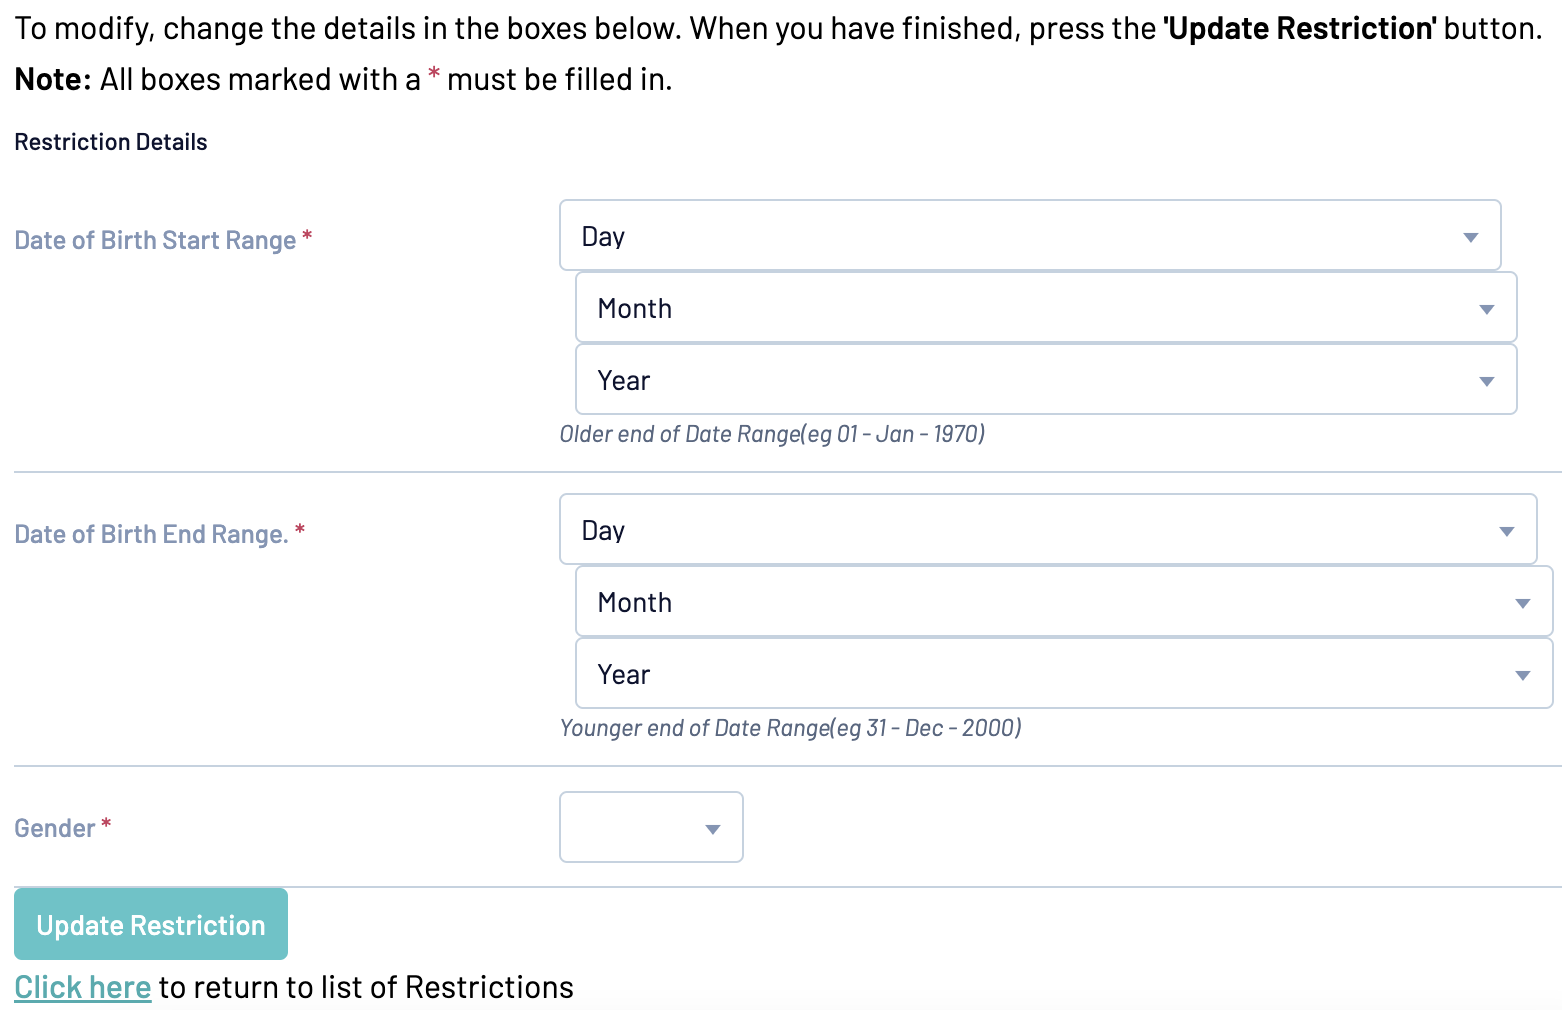1562x1010 pixels.
Task: Open the End Range Month dropdown
Action: [1063, 602]
